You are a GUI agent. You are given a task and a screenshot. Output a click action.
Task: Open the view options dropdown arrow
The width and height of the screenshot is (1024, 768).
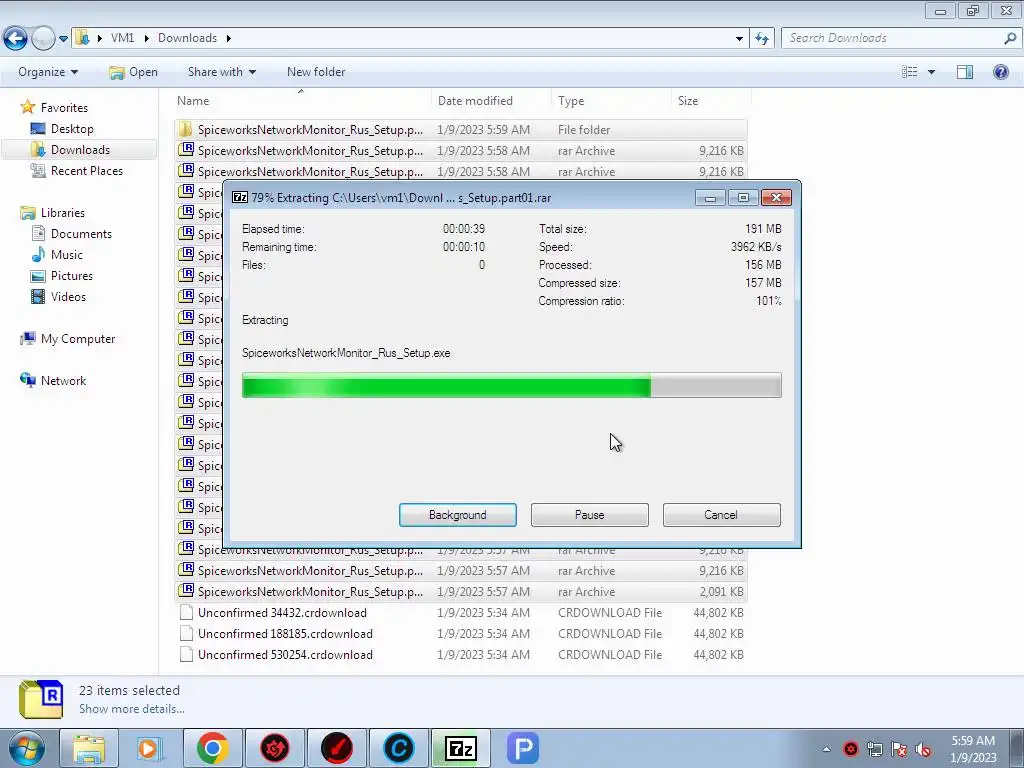tap(931, 72)
